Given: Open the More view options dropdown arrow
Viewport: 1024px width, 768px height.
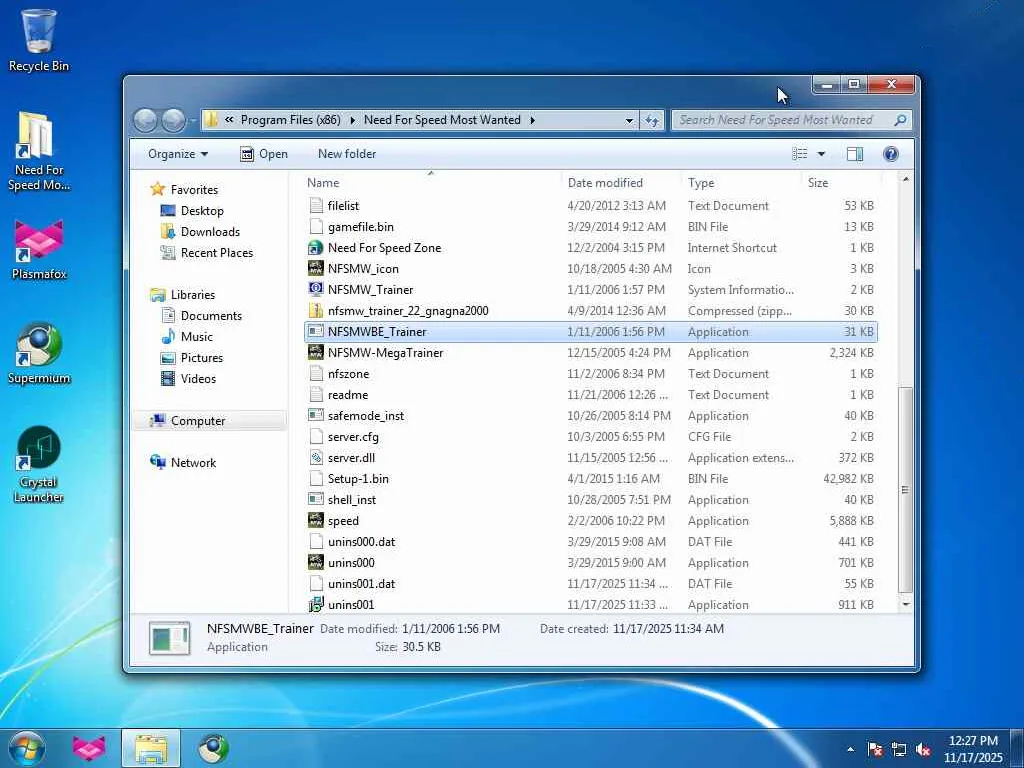Looking at the screenshot, I should (x=821, y=153).
